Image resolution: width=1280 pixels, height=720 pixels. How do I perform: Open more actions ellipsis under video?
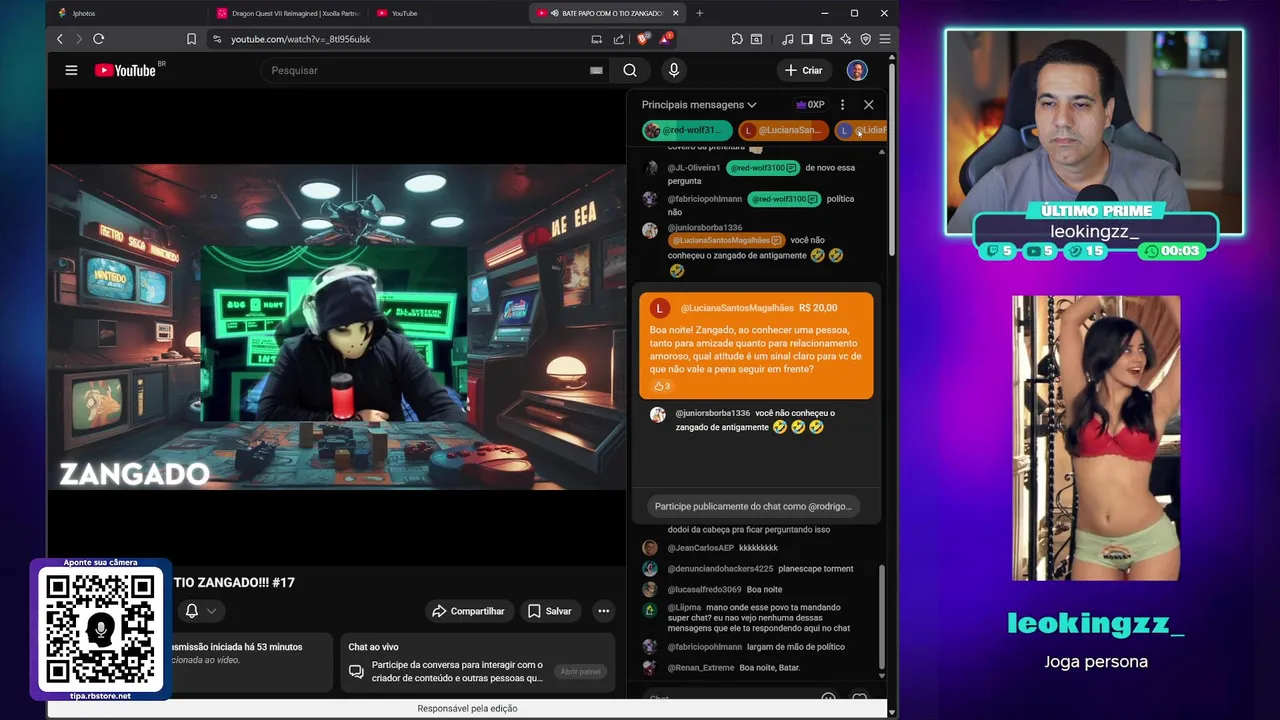click(603, 611)
